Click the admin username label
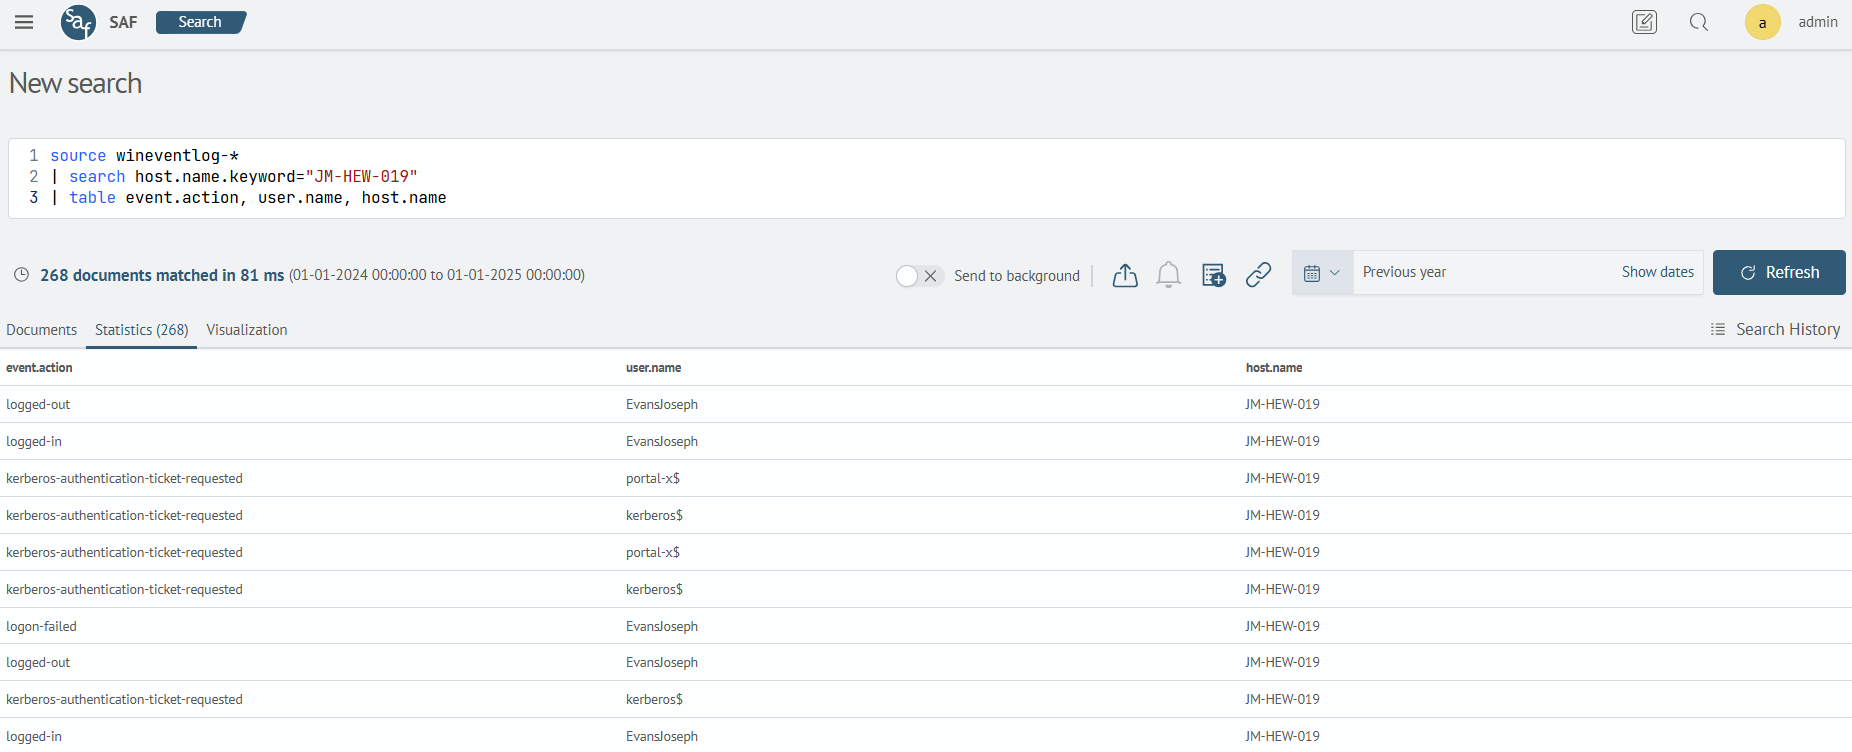 1817,22
